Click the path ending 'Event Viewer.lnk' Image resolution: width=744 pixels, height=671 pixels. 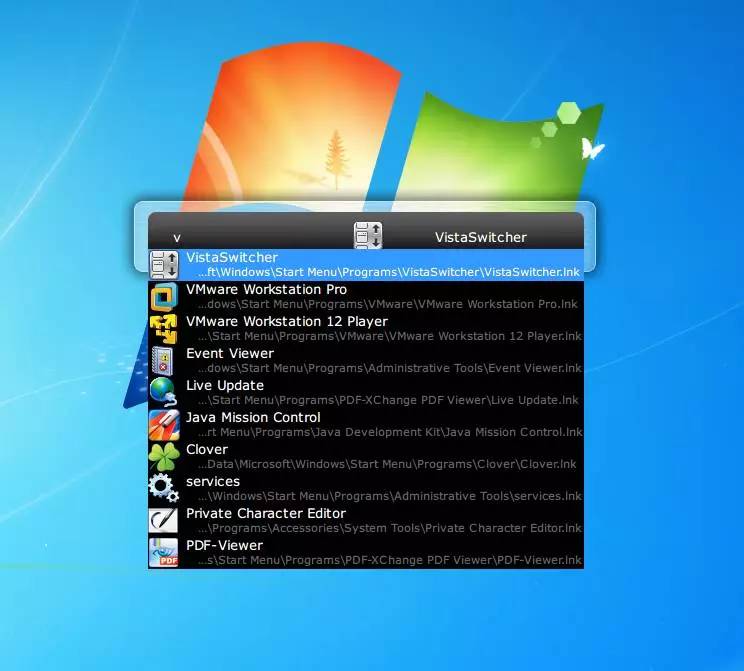click(x=390, y=368)
